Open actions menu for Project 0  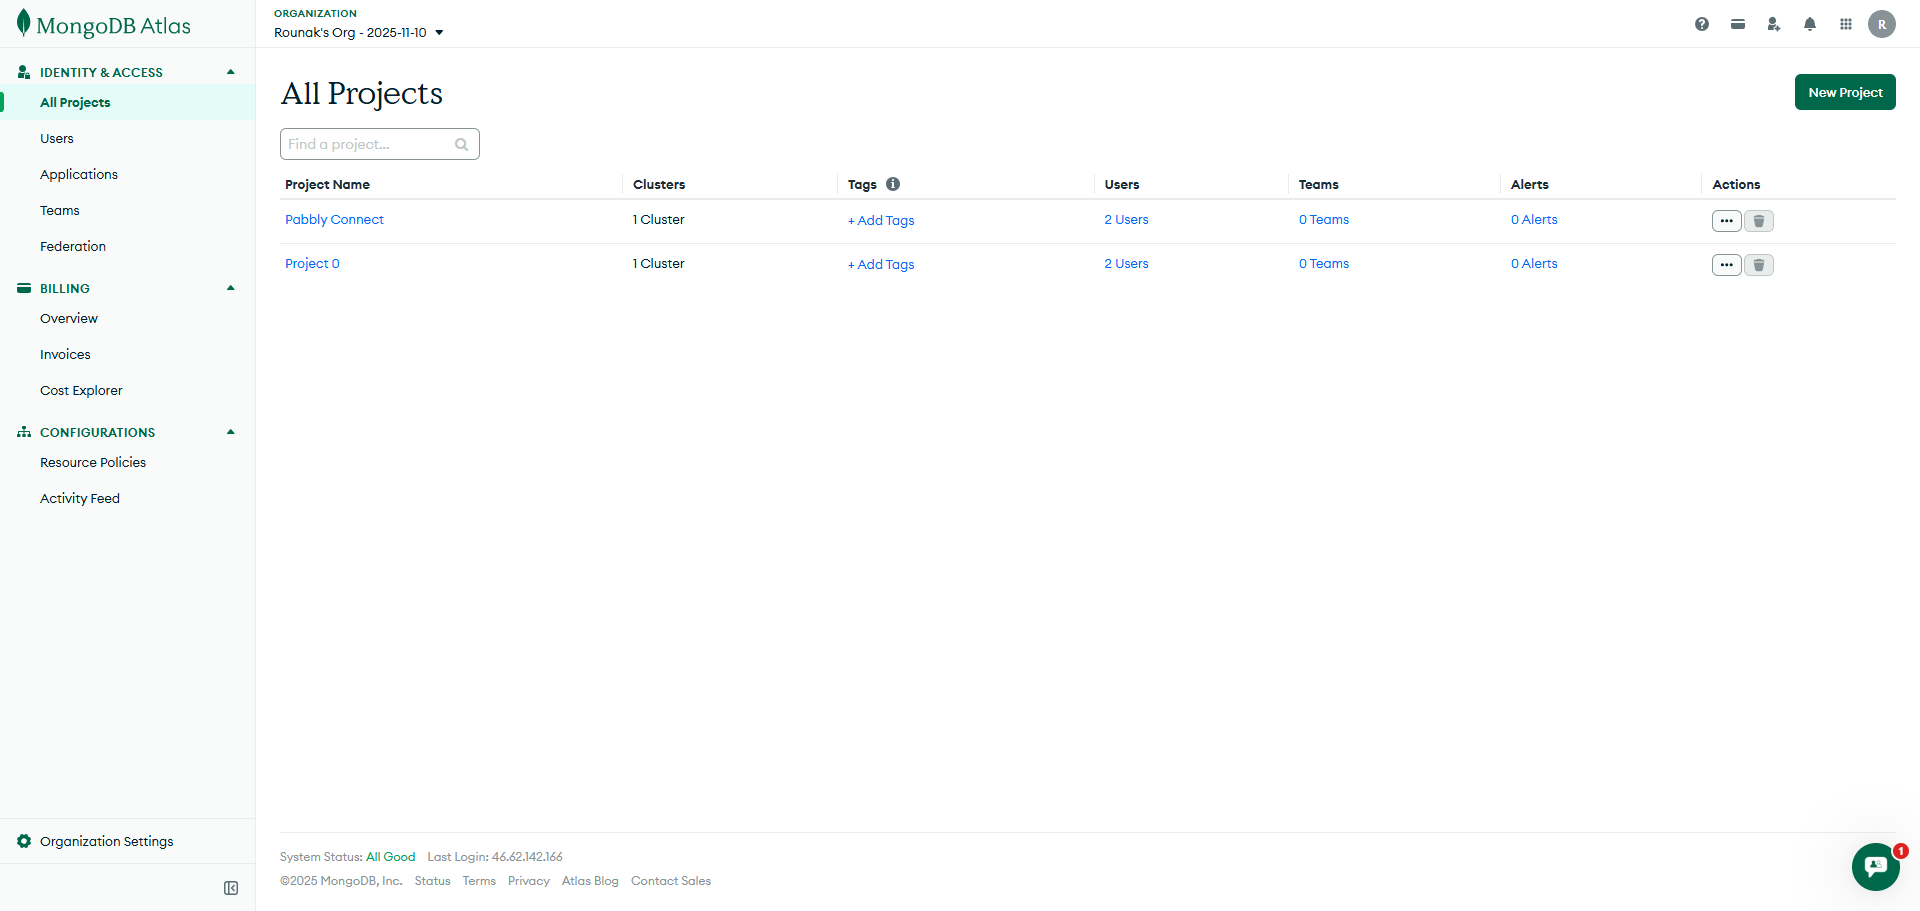1727,265
